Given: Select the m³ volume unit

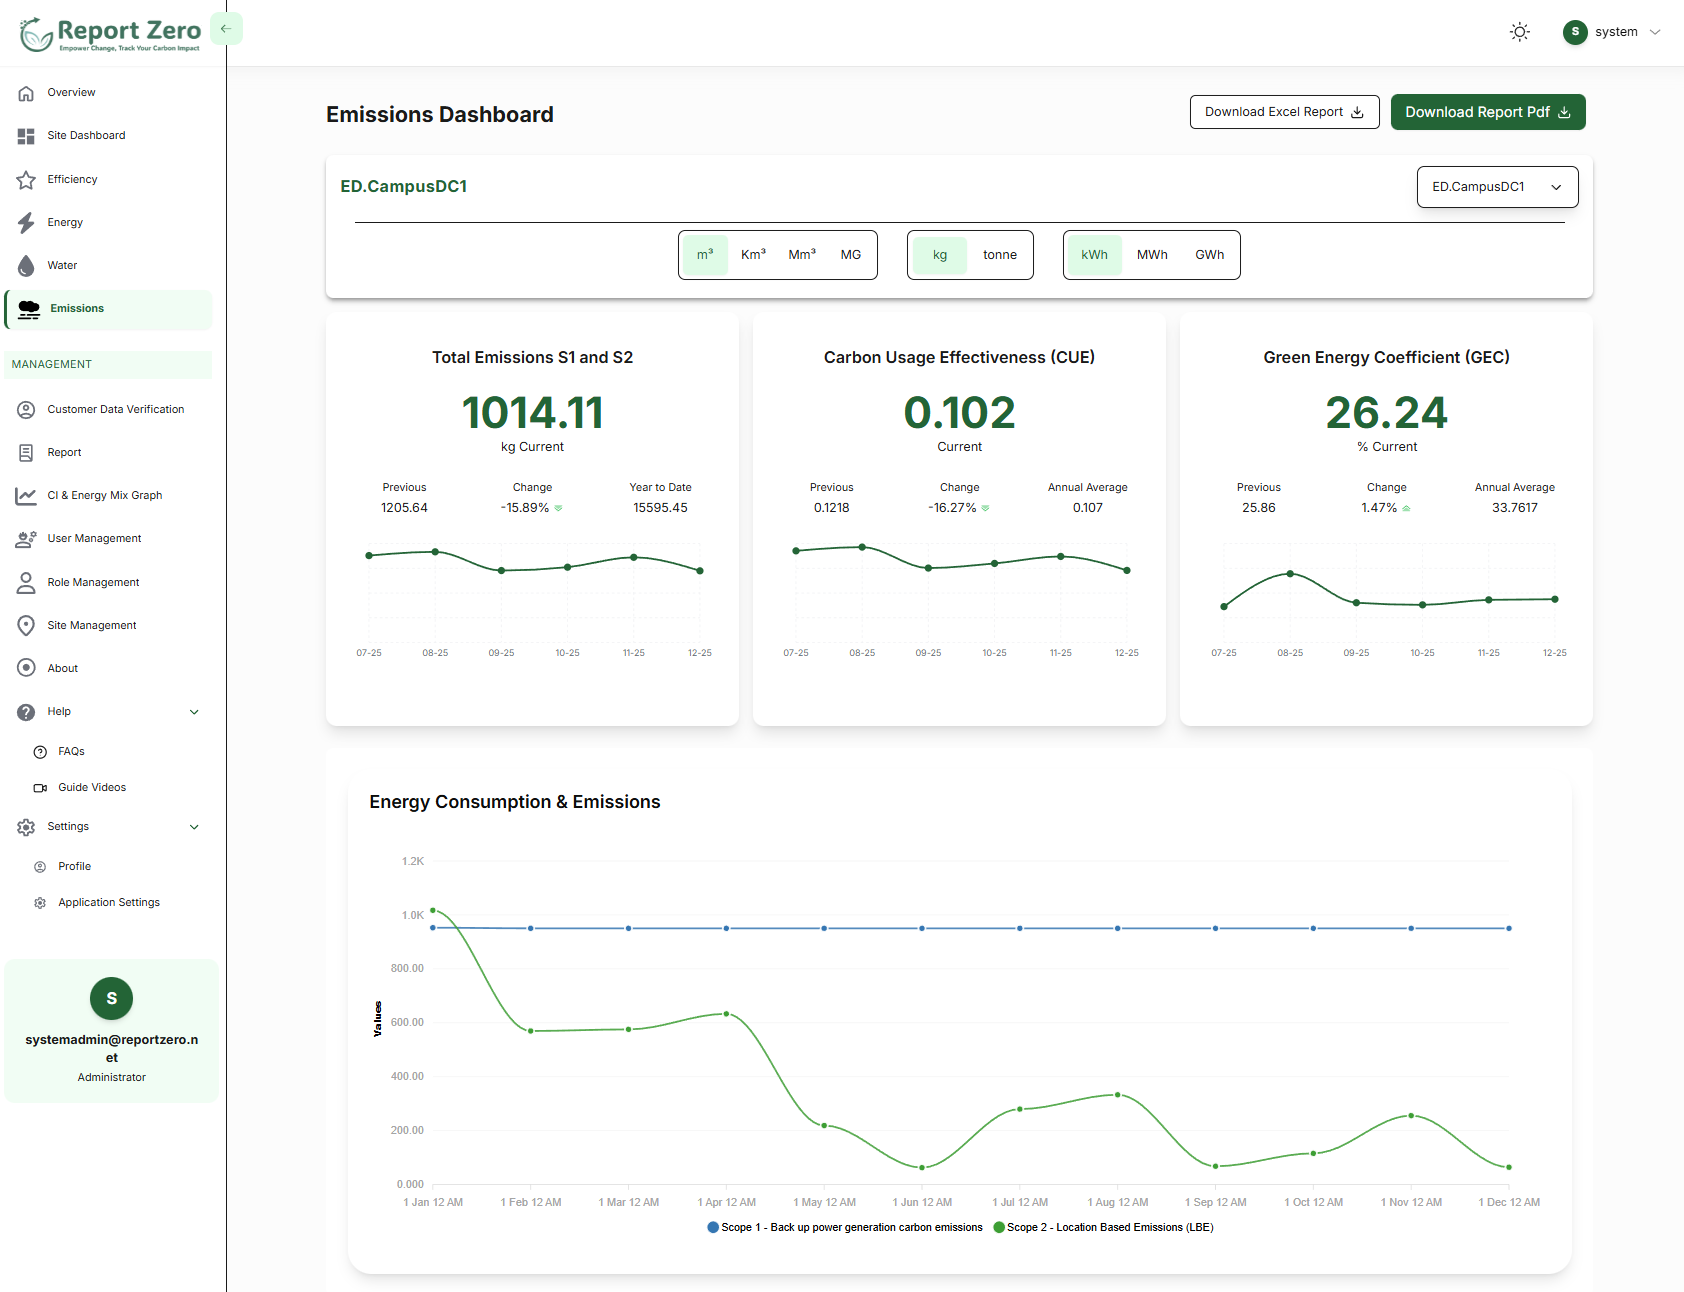Looking at the screenshot, I should [x=705, y=255].
